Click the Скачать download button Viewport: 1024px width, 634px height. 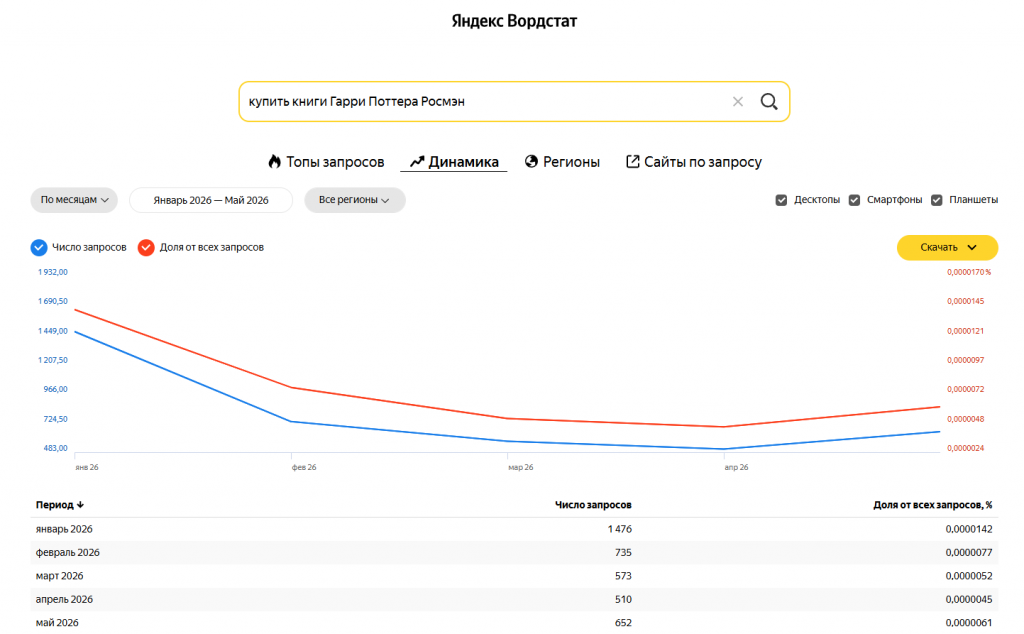pos(947,247)
